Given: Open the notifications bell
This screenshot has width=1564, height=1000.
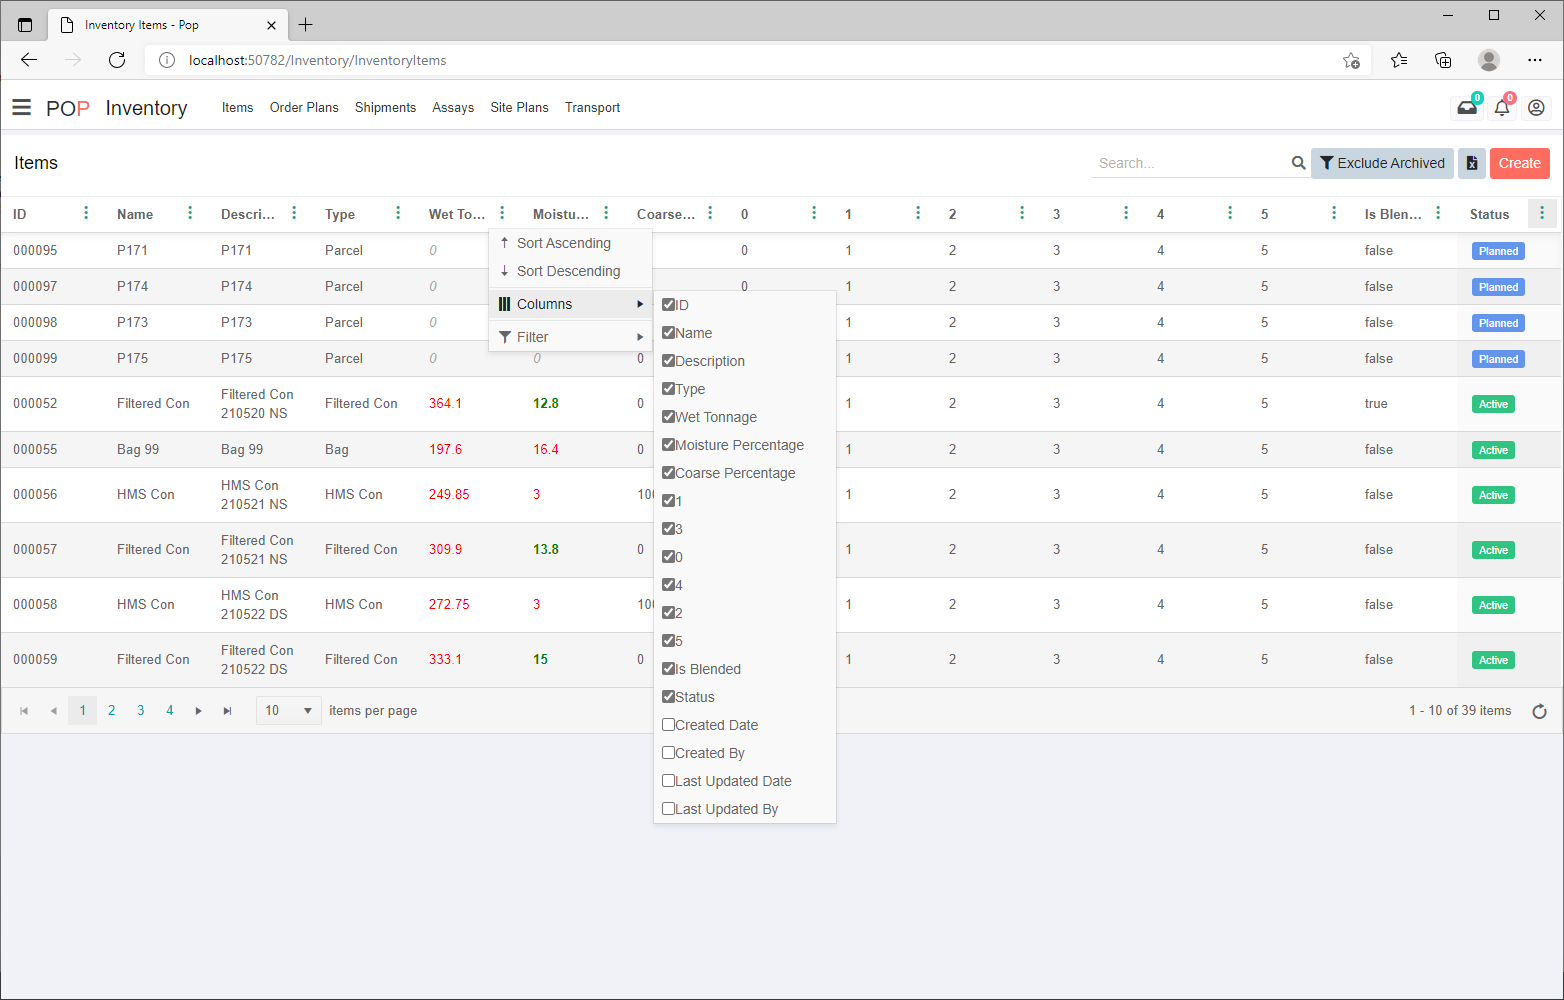Looking at the screenshot, I should click(x=1501, y=108).
